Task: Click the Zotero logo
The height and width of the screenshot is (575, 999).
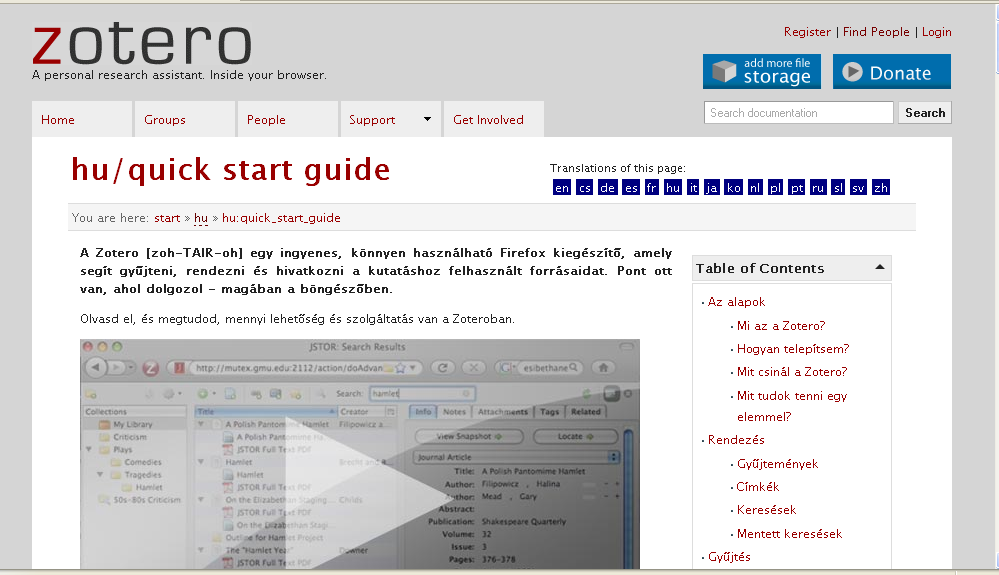Action: [142, 43]
